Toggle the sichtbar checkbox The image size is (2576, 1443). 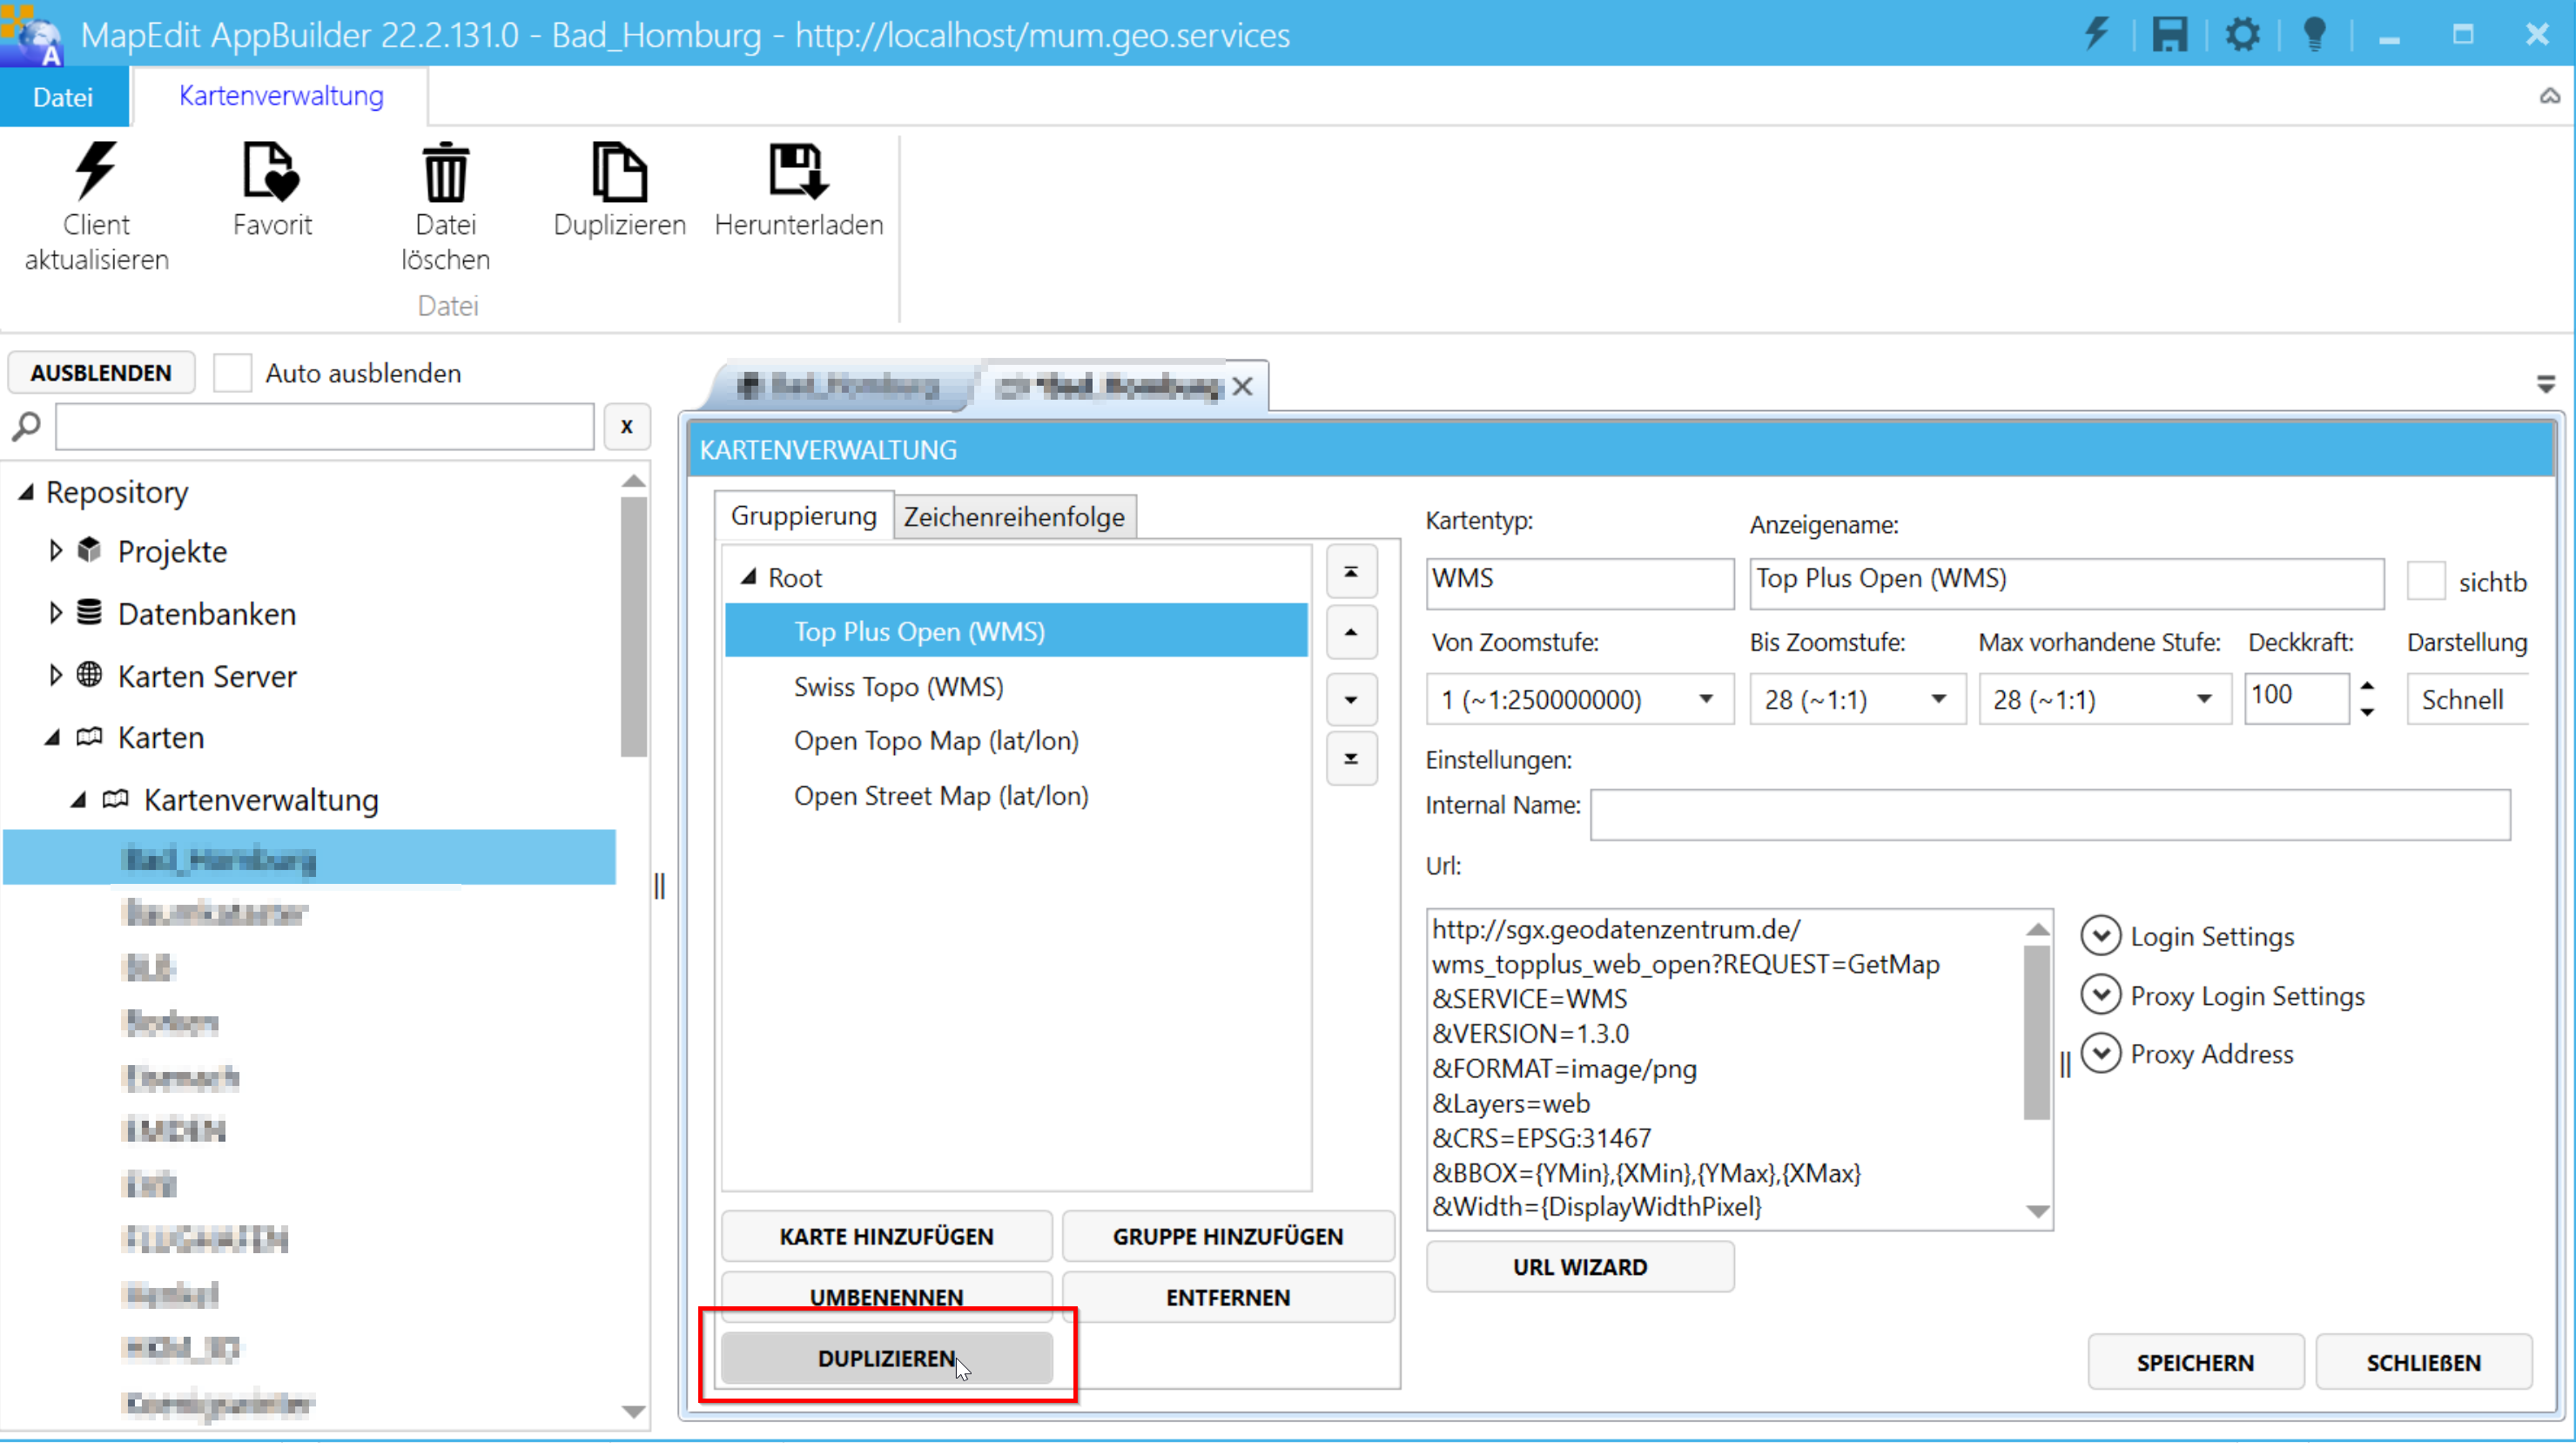click(2425, 582)
